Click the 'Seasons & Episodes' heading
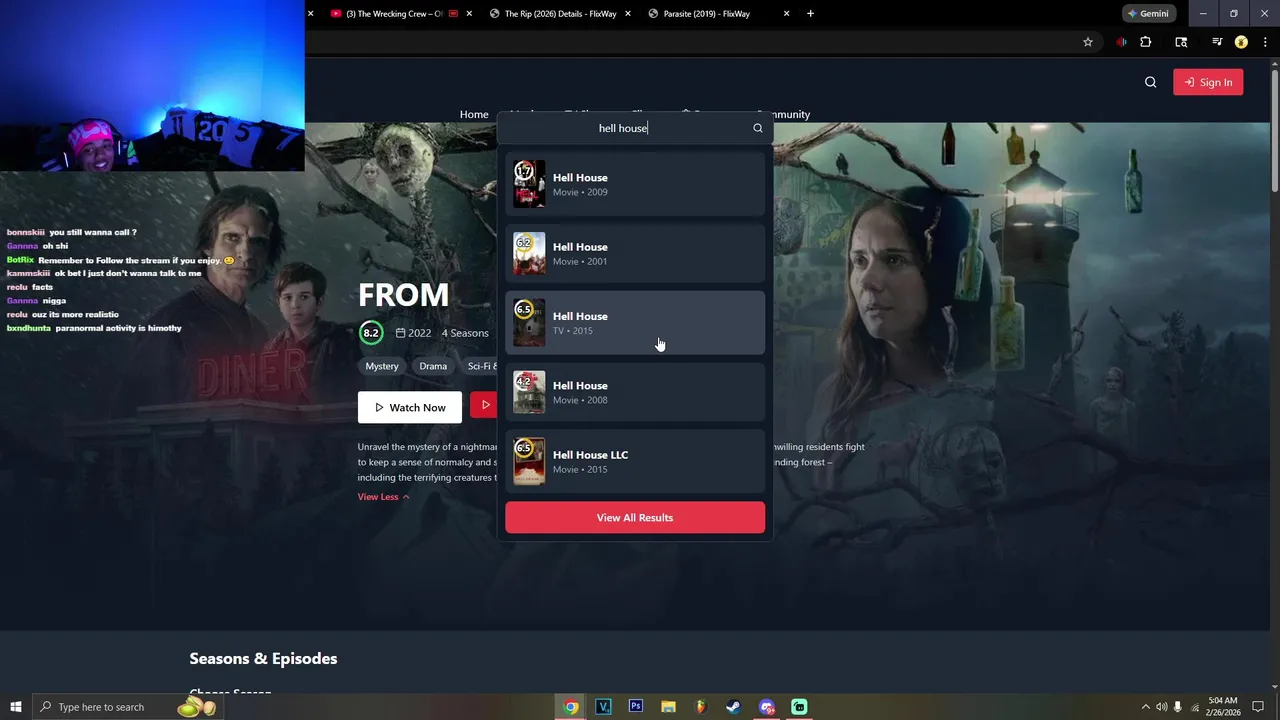Viewport: 1280px width, 720px height. (263, 658)
